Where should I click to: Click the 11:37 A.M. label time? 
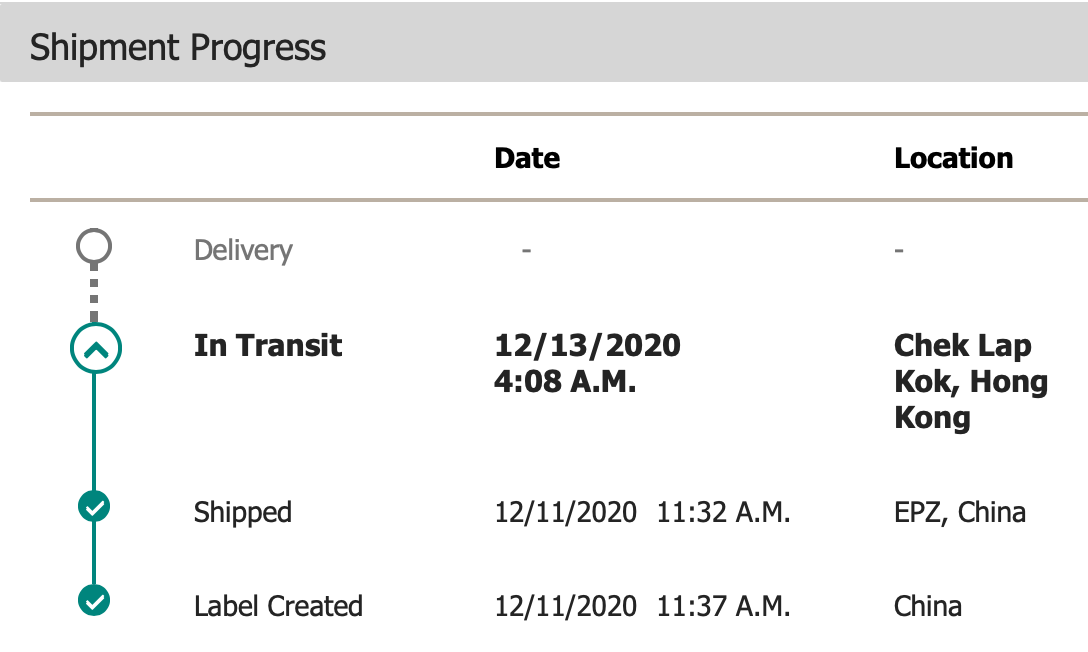point(723,606)
